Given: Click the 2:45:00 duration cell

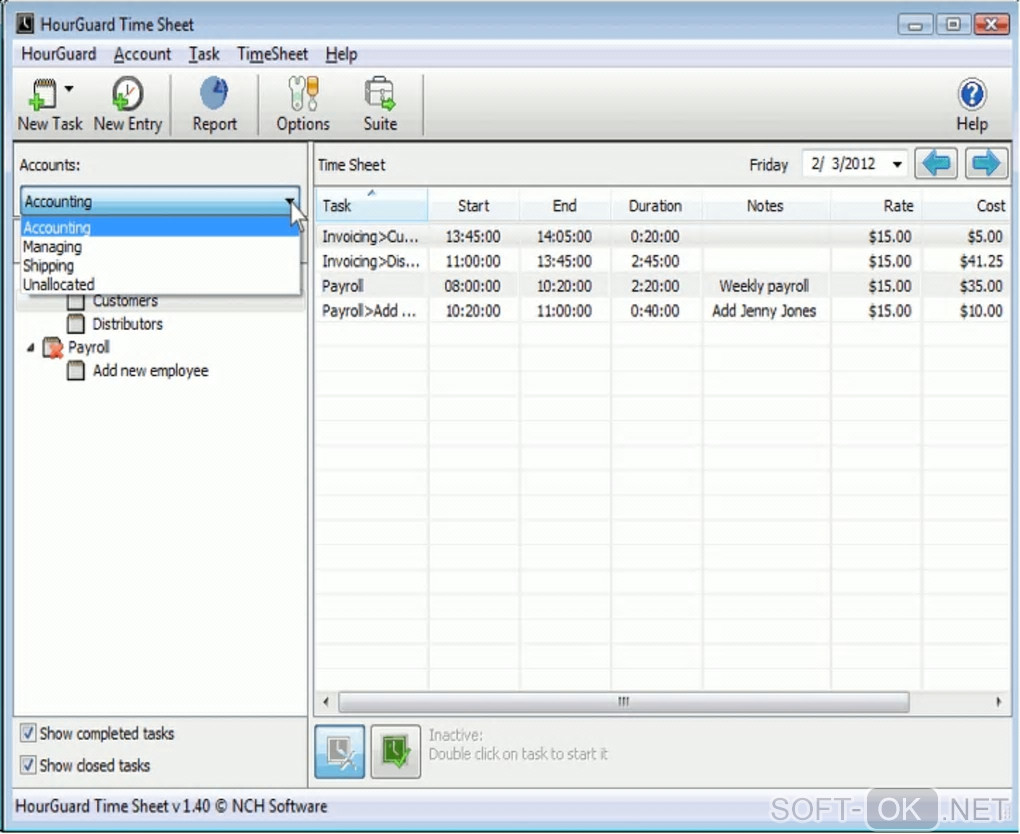Looking at the screenshot, I should point(655,261).
